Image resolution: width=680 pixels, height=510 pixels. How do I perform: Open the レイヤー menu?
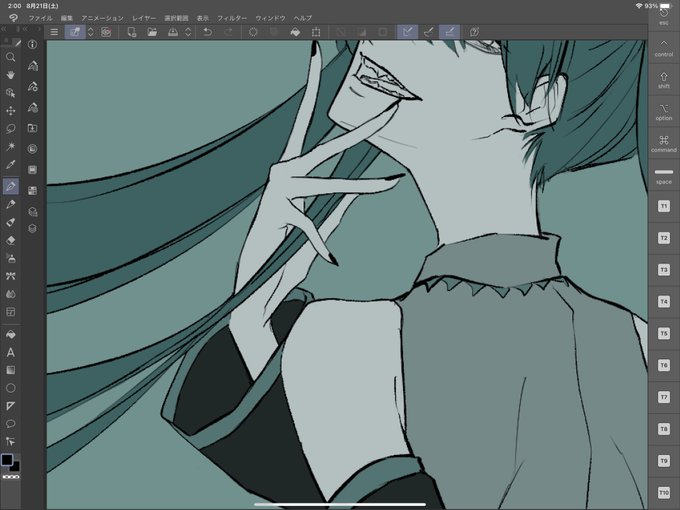144,18
